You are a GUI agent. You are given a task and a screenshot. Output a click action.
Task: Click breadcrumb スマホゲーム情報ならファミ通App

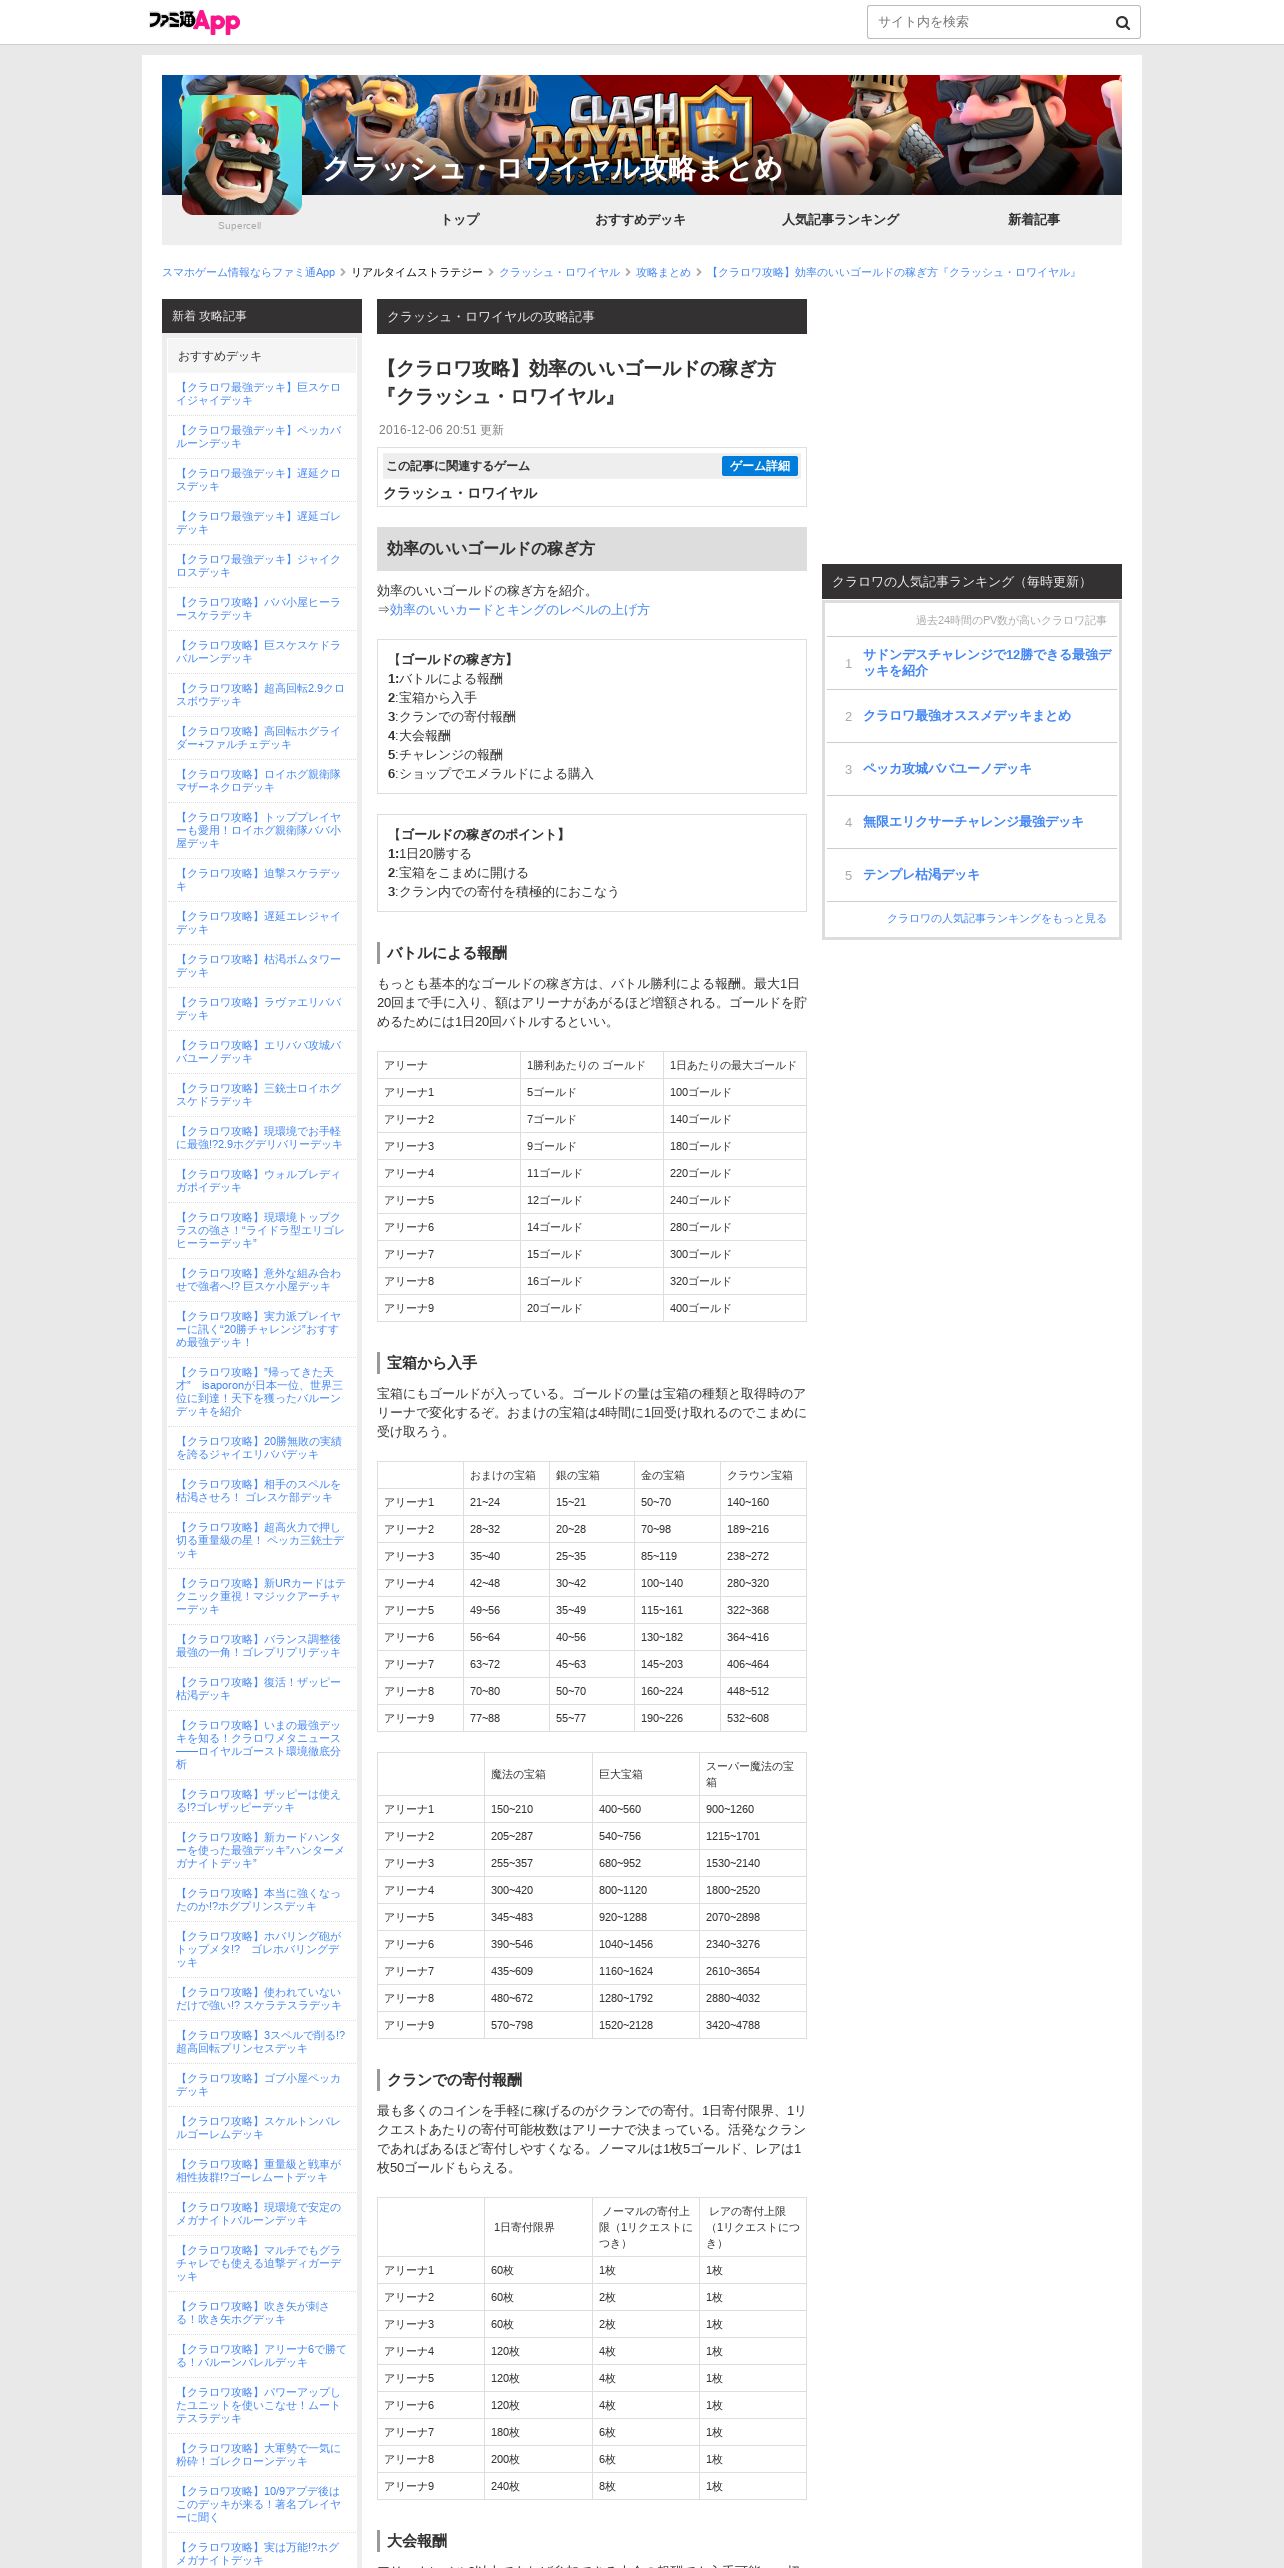(x=249, y=272)
